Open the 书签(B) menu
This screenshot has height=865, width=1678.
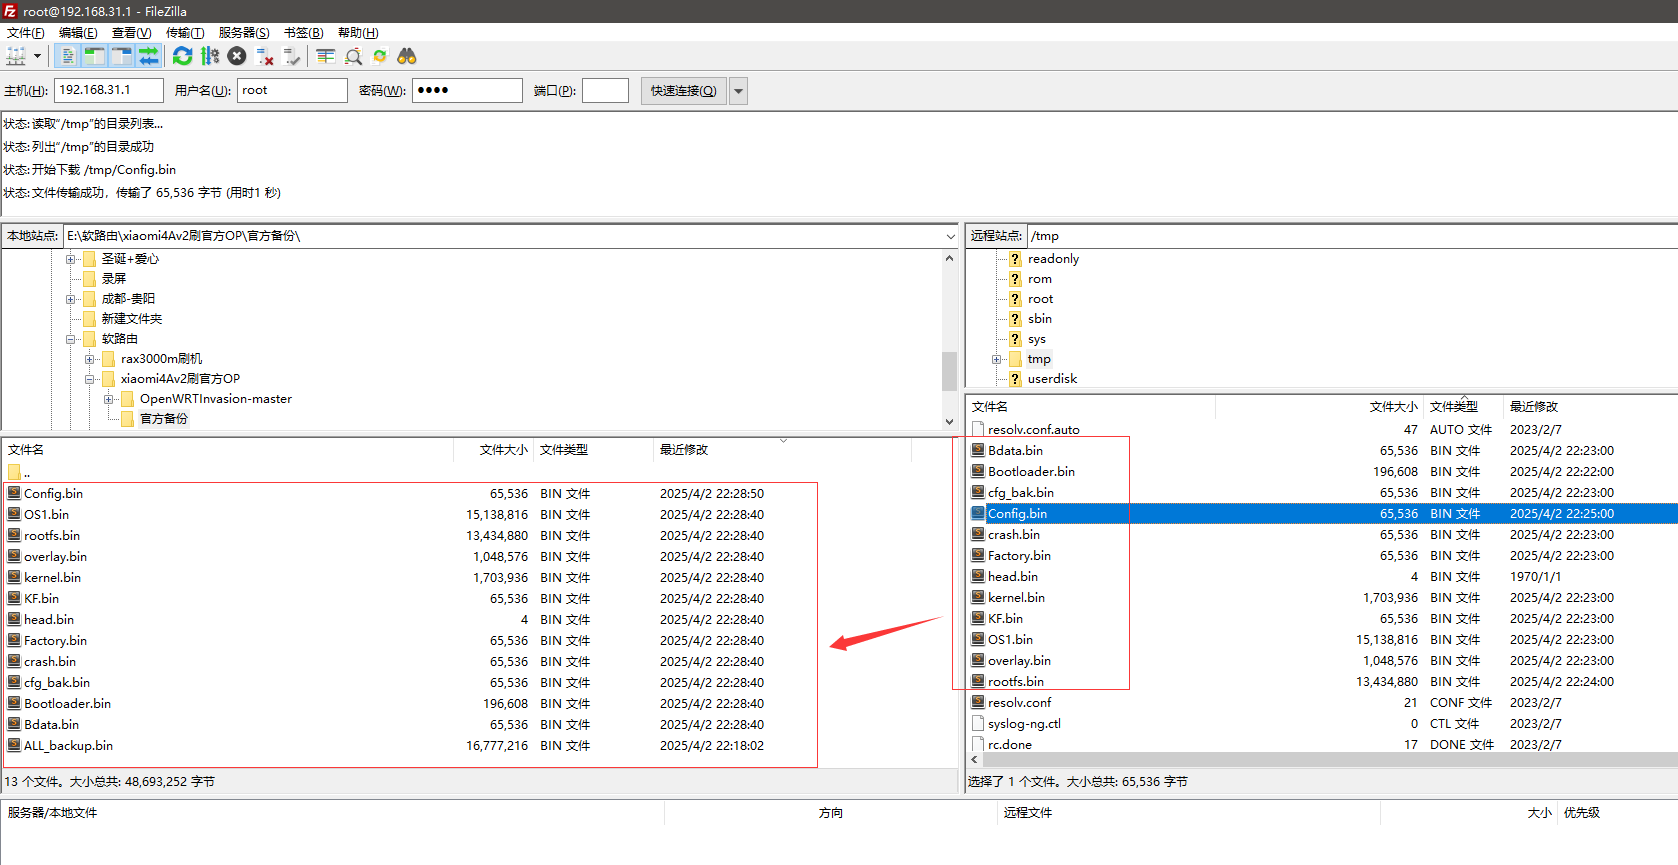click(303, 33)
